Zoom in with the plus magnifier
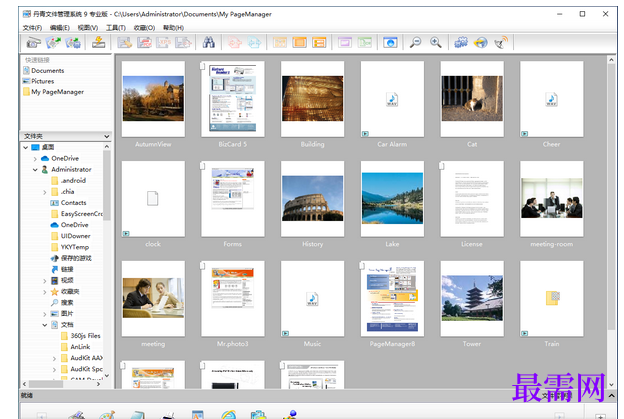 435,42
